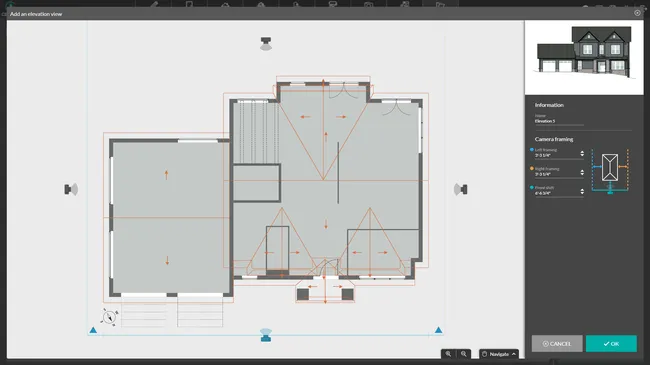The height and width of the screenshot is (365, 650).
Task: Select the top elevation camera
Action: click(x=266, y=44)
